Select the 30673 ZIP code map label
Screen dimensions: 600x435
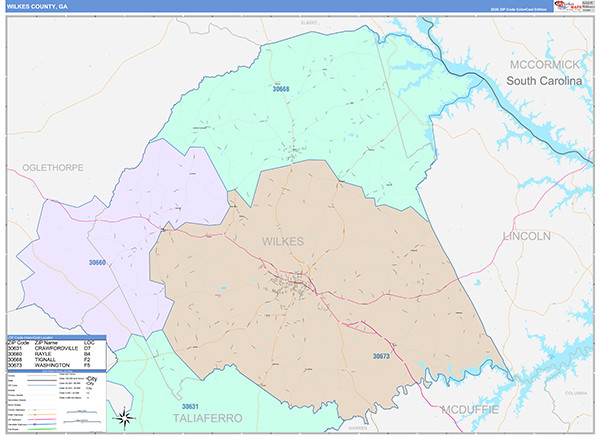pos(381,356)
